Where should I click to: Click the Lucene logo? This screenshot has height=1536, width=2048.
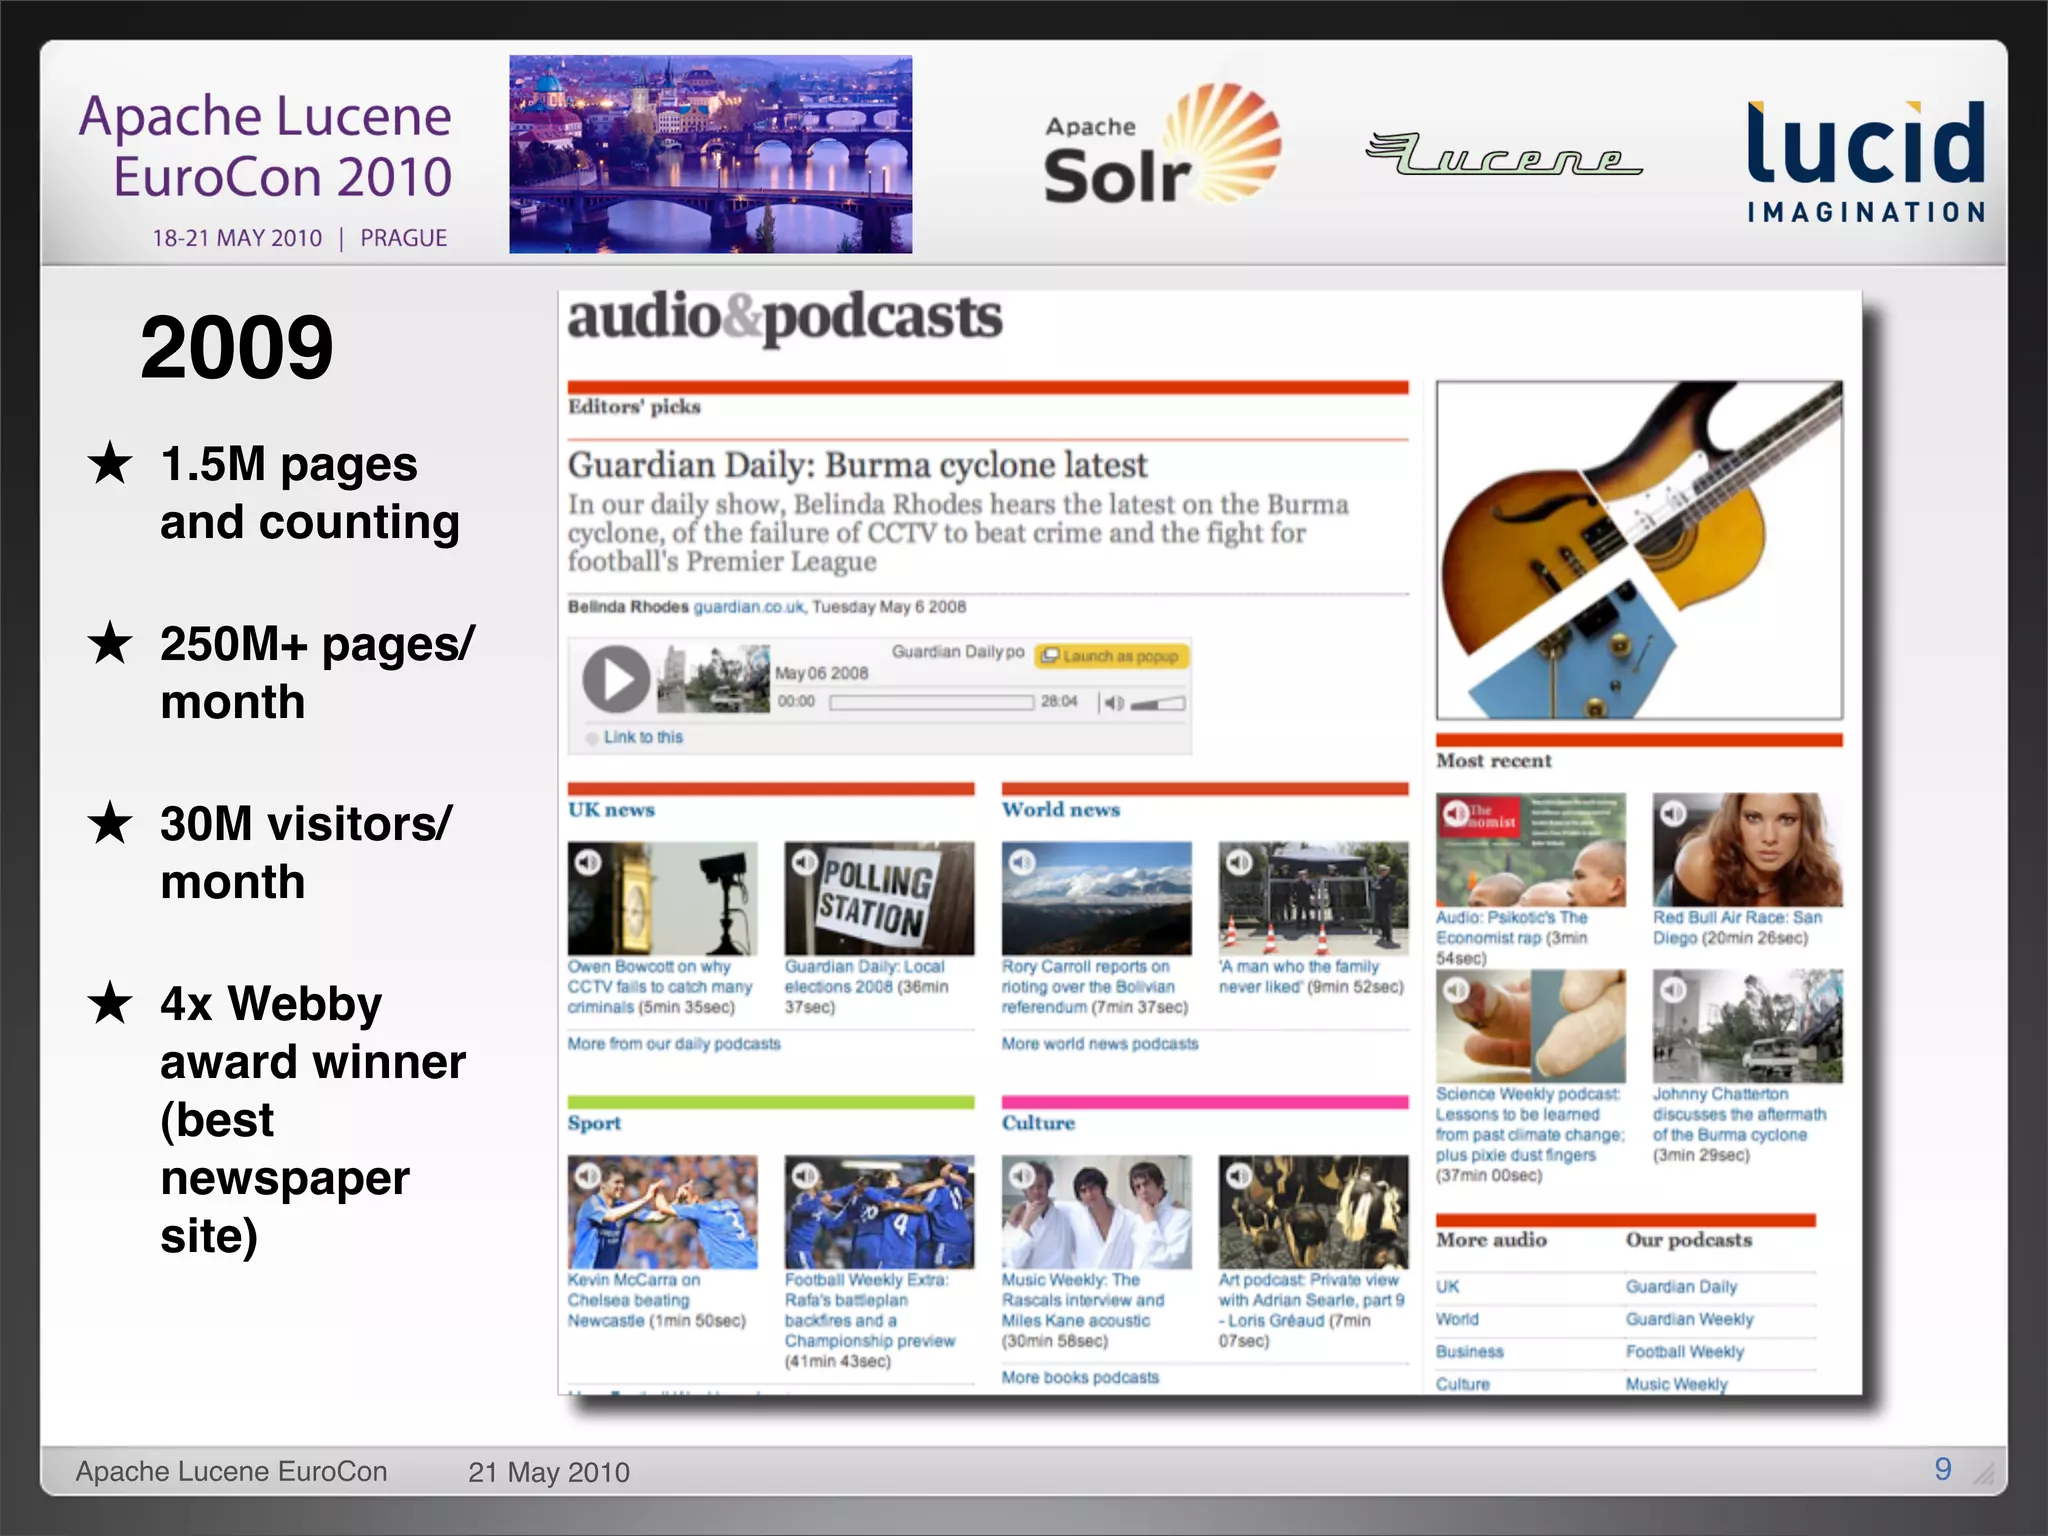point(1504,154)
